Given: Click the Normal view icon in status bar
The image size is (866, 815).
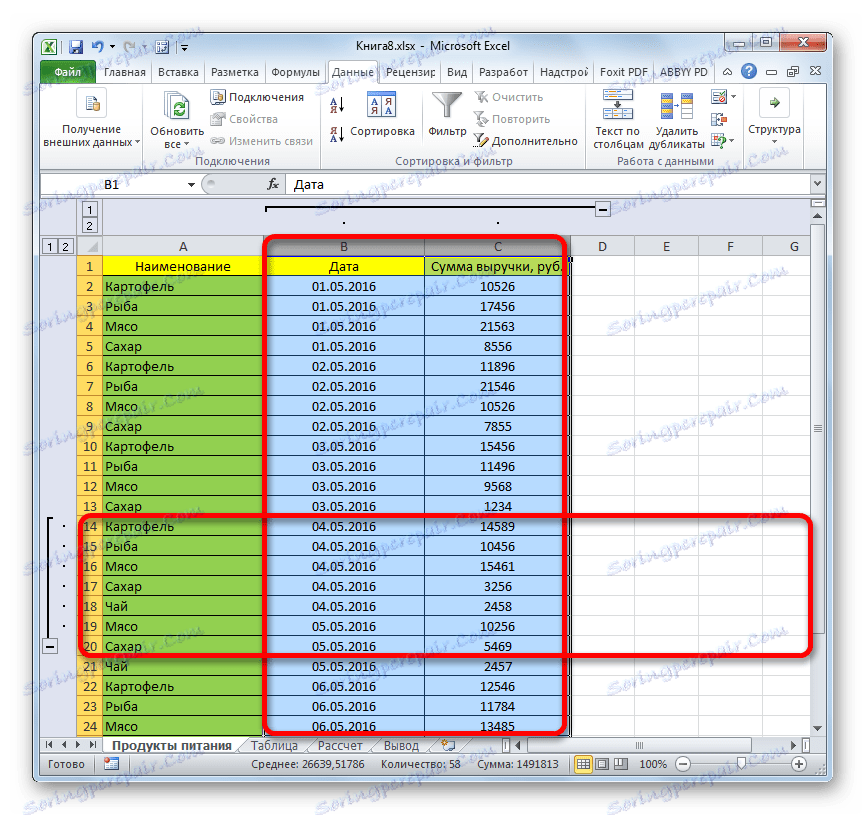Looking at the screenshot, I should 585,763.
